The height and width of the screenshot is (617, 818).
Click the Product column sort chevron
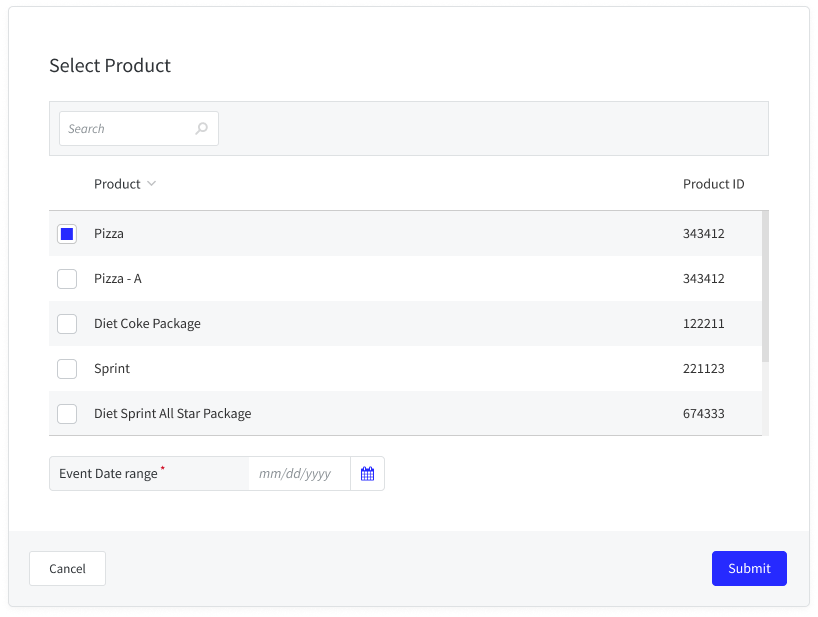[152, 184]
